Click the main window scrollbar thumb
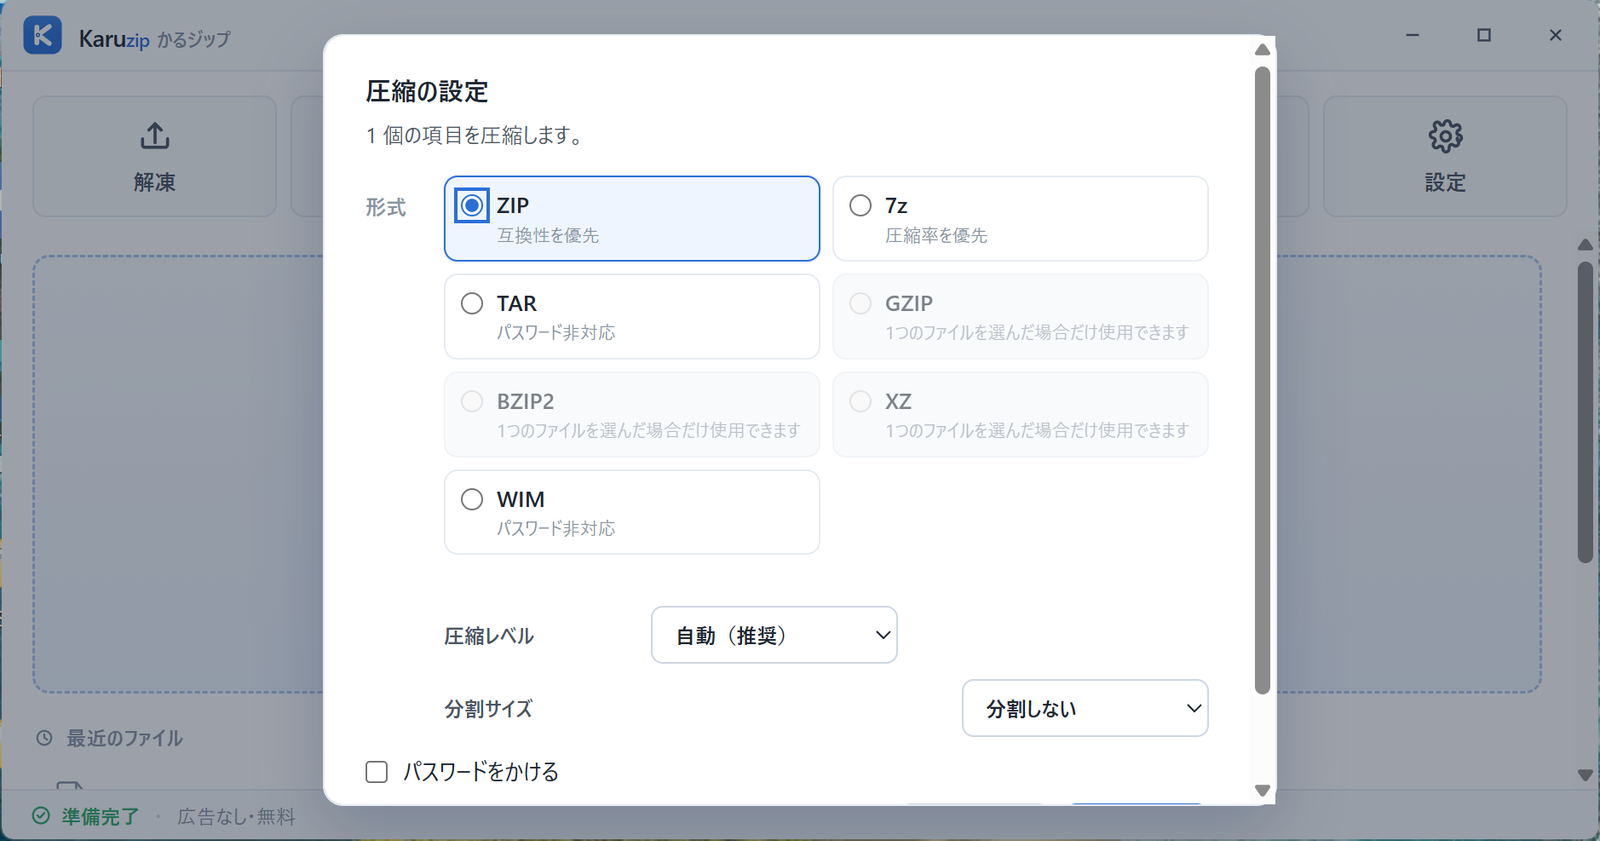This screenshot has width=1600, height=841. coord(1585,412)
